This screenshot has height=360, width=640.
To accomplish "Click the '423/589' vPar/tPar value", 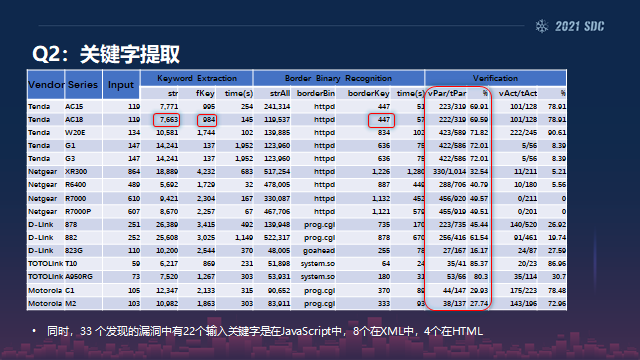I will point(452,133).
